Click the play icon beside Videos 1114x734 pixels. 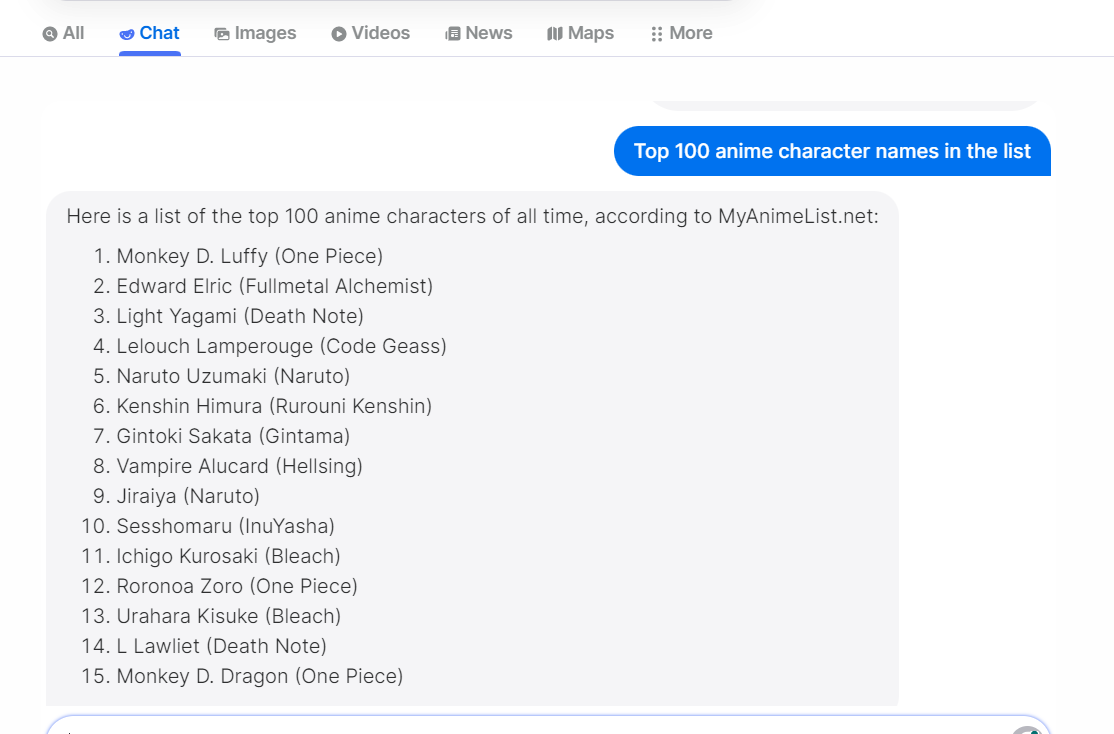[339, 34]
